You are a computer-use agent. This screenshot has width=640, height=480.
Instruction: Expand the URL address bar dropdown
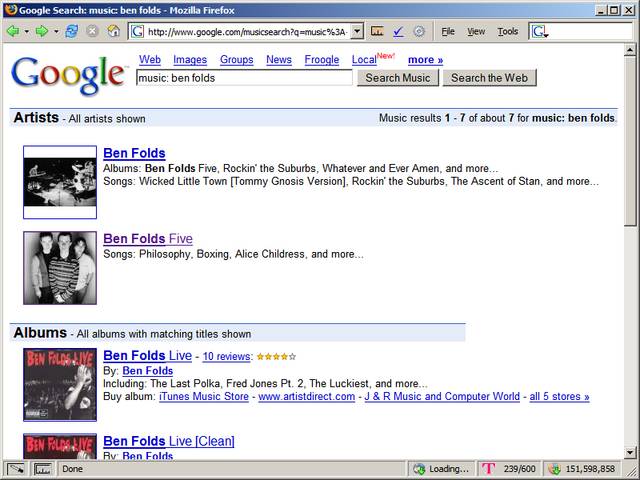tap(357, 31)
